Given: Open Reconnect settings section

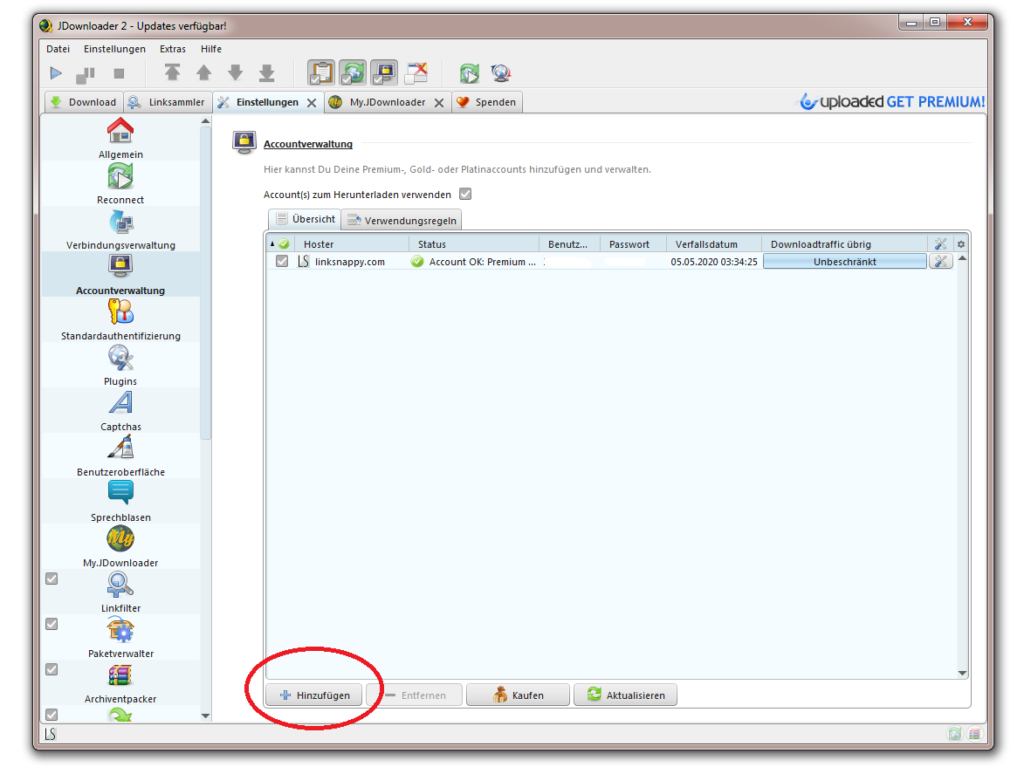Looking at the screenshot, I should tap(120, 184).
